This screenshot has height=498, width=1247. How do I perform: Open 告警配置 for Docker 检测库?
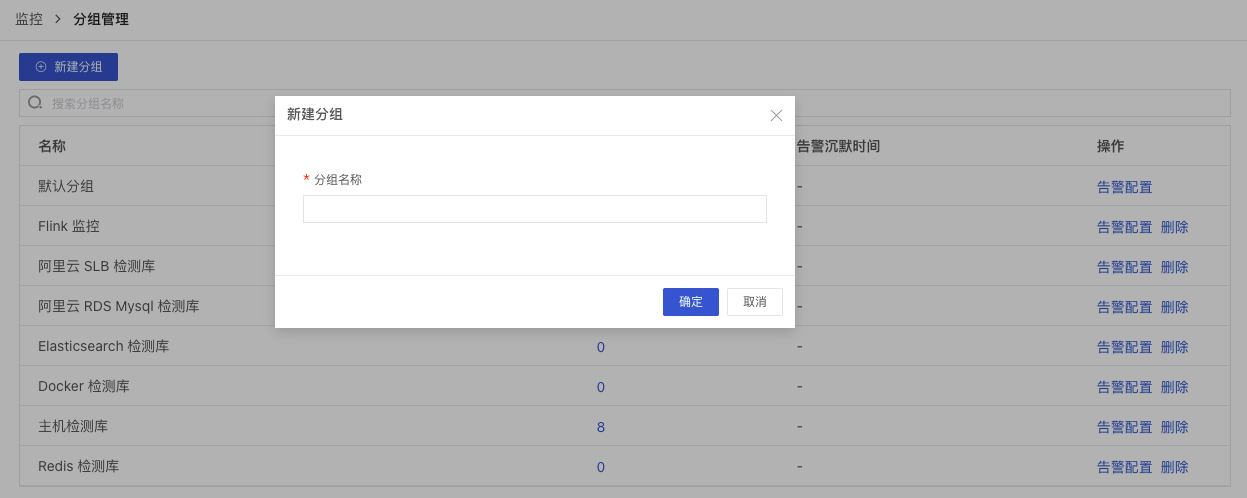(x=1124, y=387)
